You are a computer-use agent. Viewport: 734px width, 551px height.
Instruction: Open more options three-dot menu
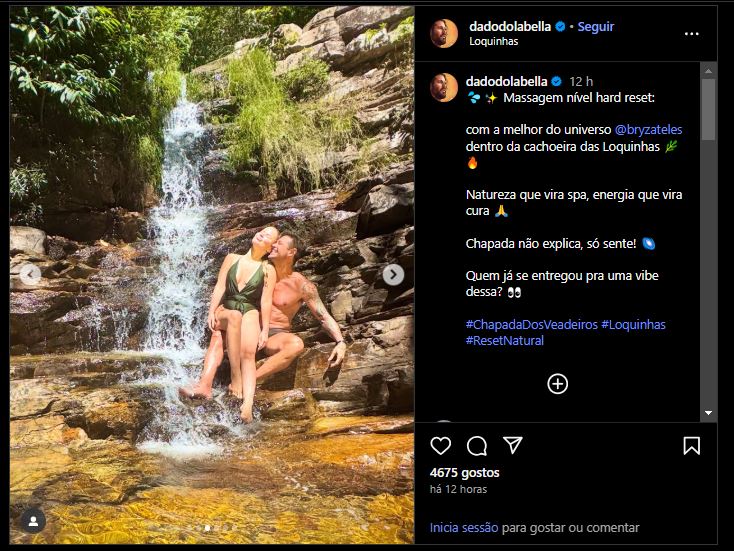click(691, 34)
